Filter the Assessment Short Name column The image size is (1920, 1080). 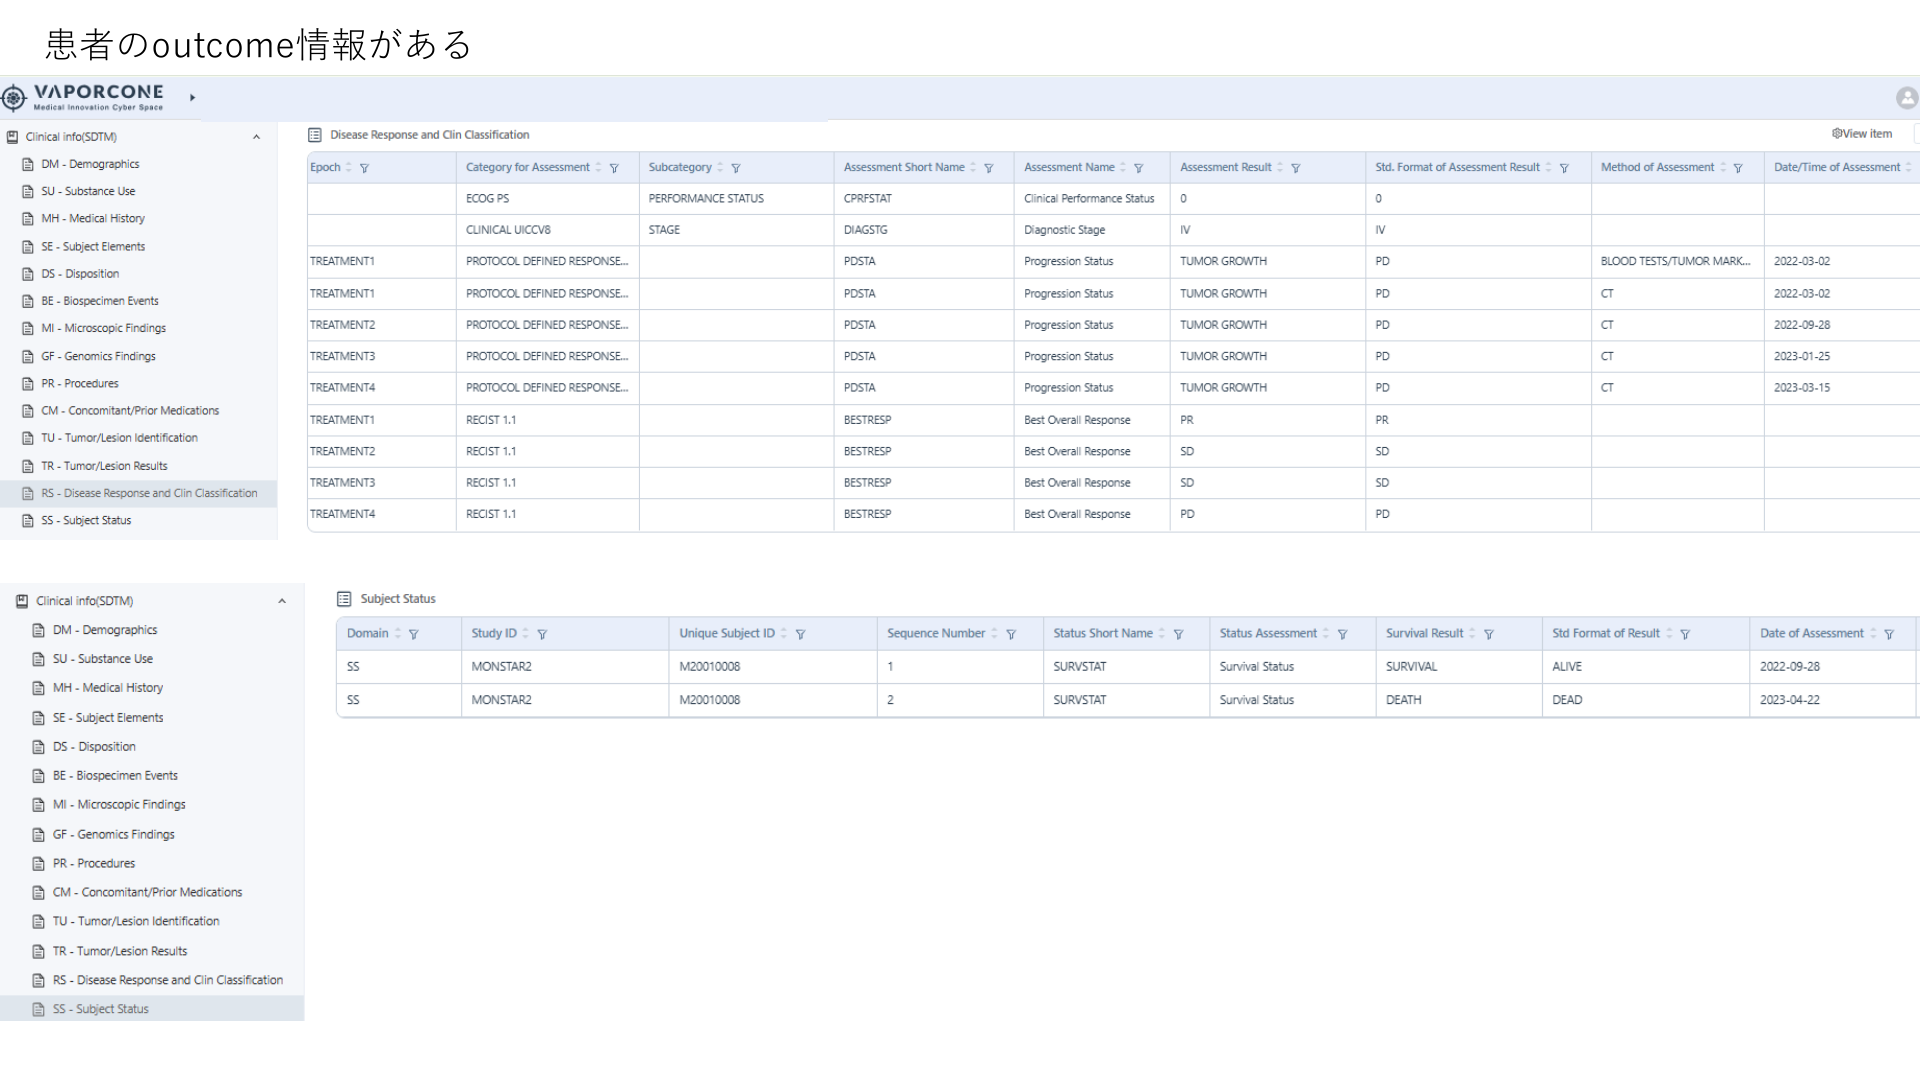click(989, 168)
